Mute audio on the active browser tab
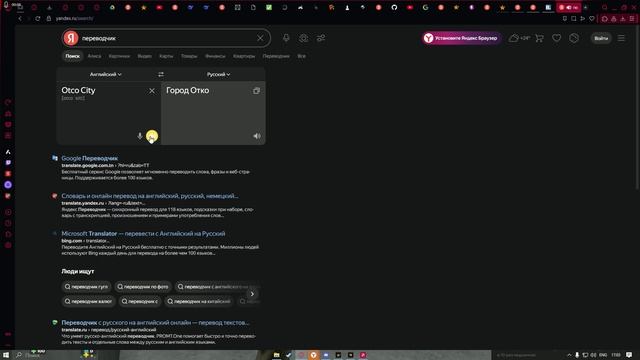This screenshot has width=640, height=360. pyautogui.click(x=569, y=7)
